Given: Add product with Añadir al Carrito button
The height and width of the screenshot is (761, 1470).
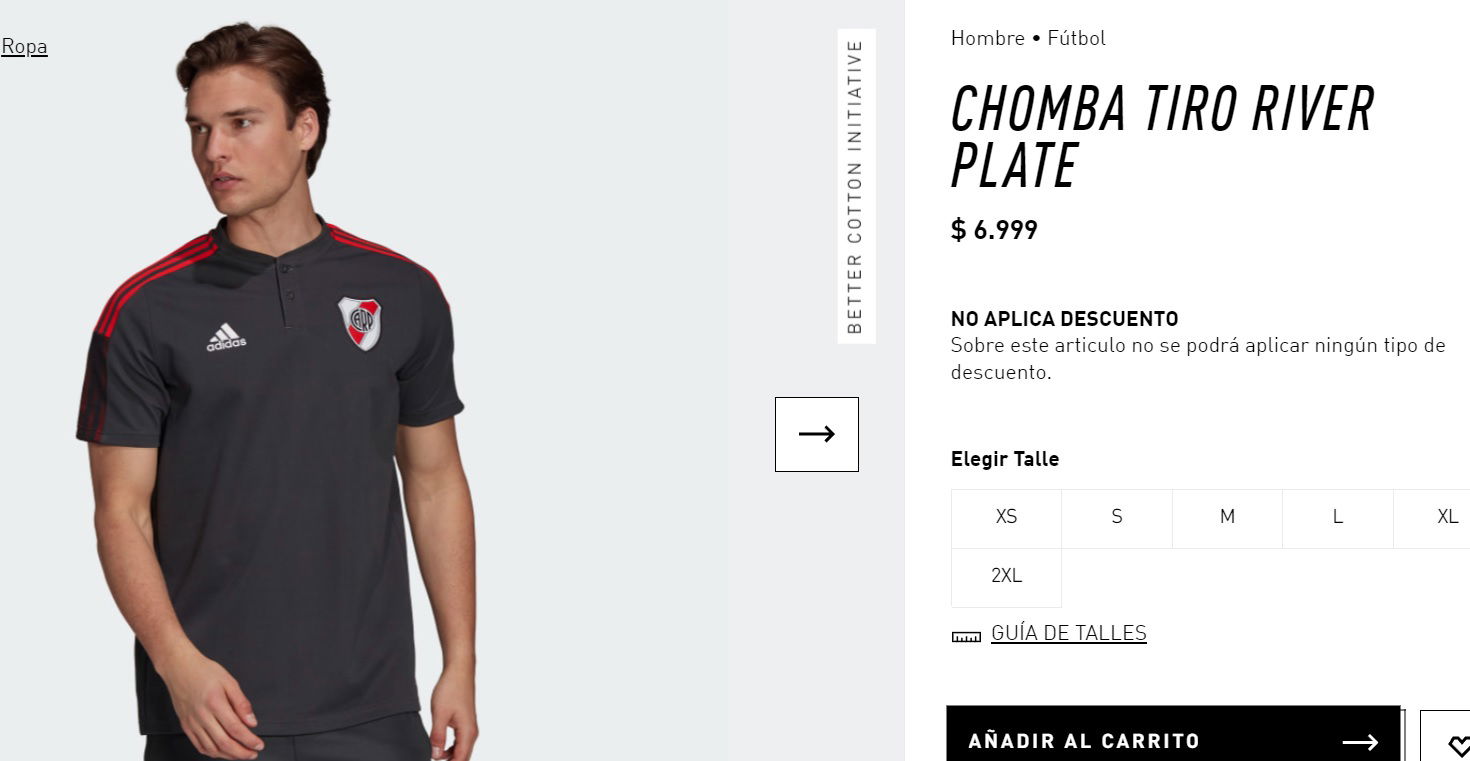Looking at the screenshot, I should (1173, 735).
